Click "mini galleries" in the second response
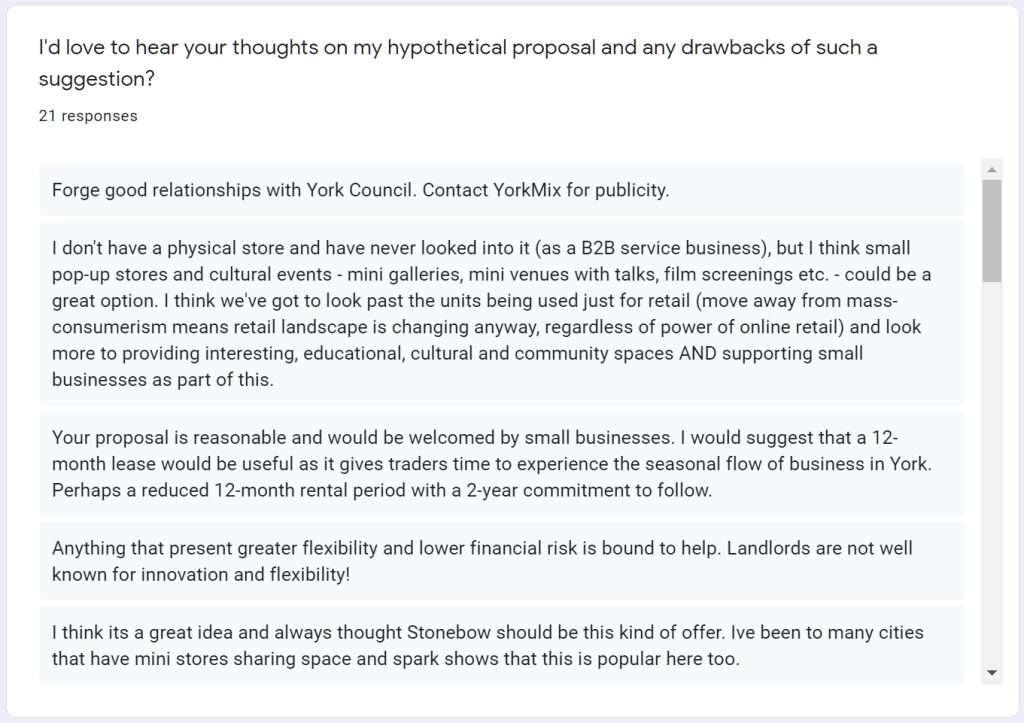Screen dimensions: 1024x723 point(372,274)
